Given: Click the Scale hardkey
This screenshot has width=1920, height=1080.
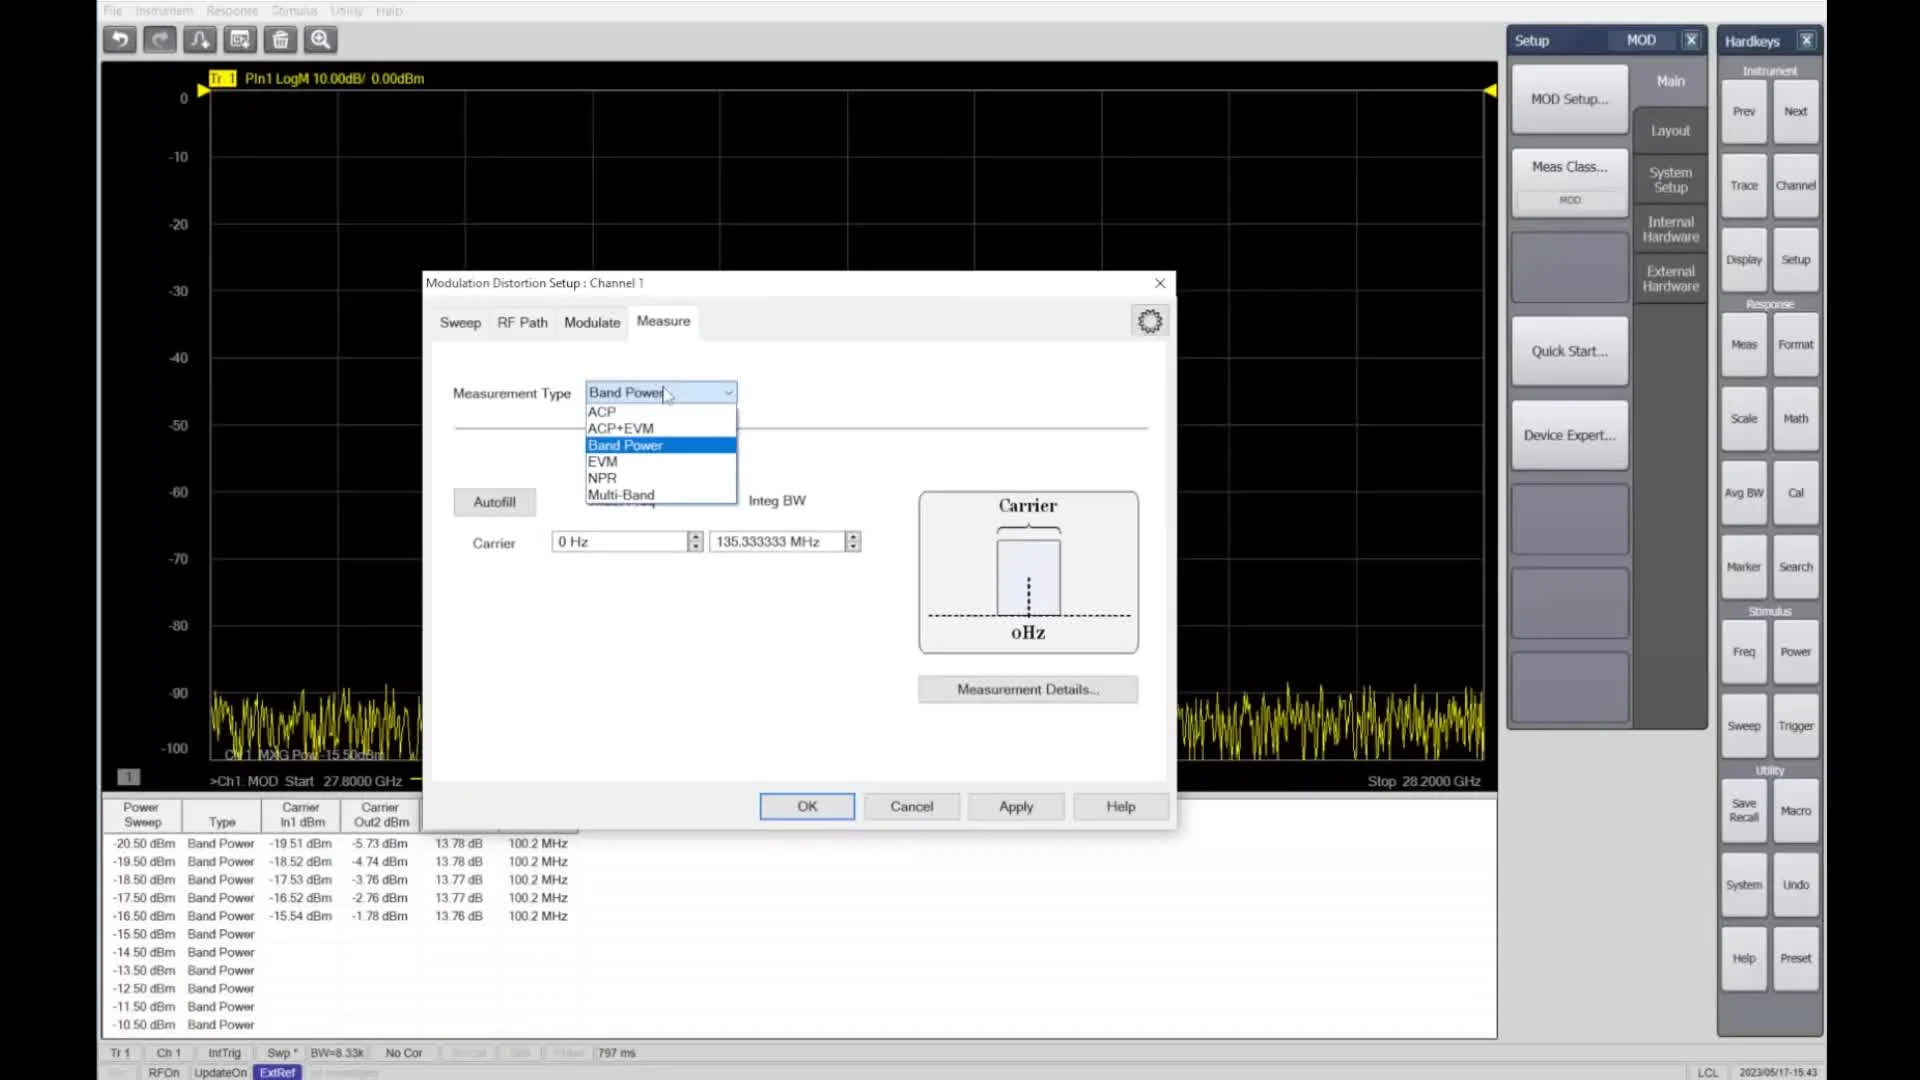Looking at the screenshot, I should pos(1744,418).
